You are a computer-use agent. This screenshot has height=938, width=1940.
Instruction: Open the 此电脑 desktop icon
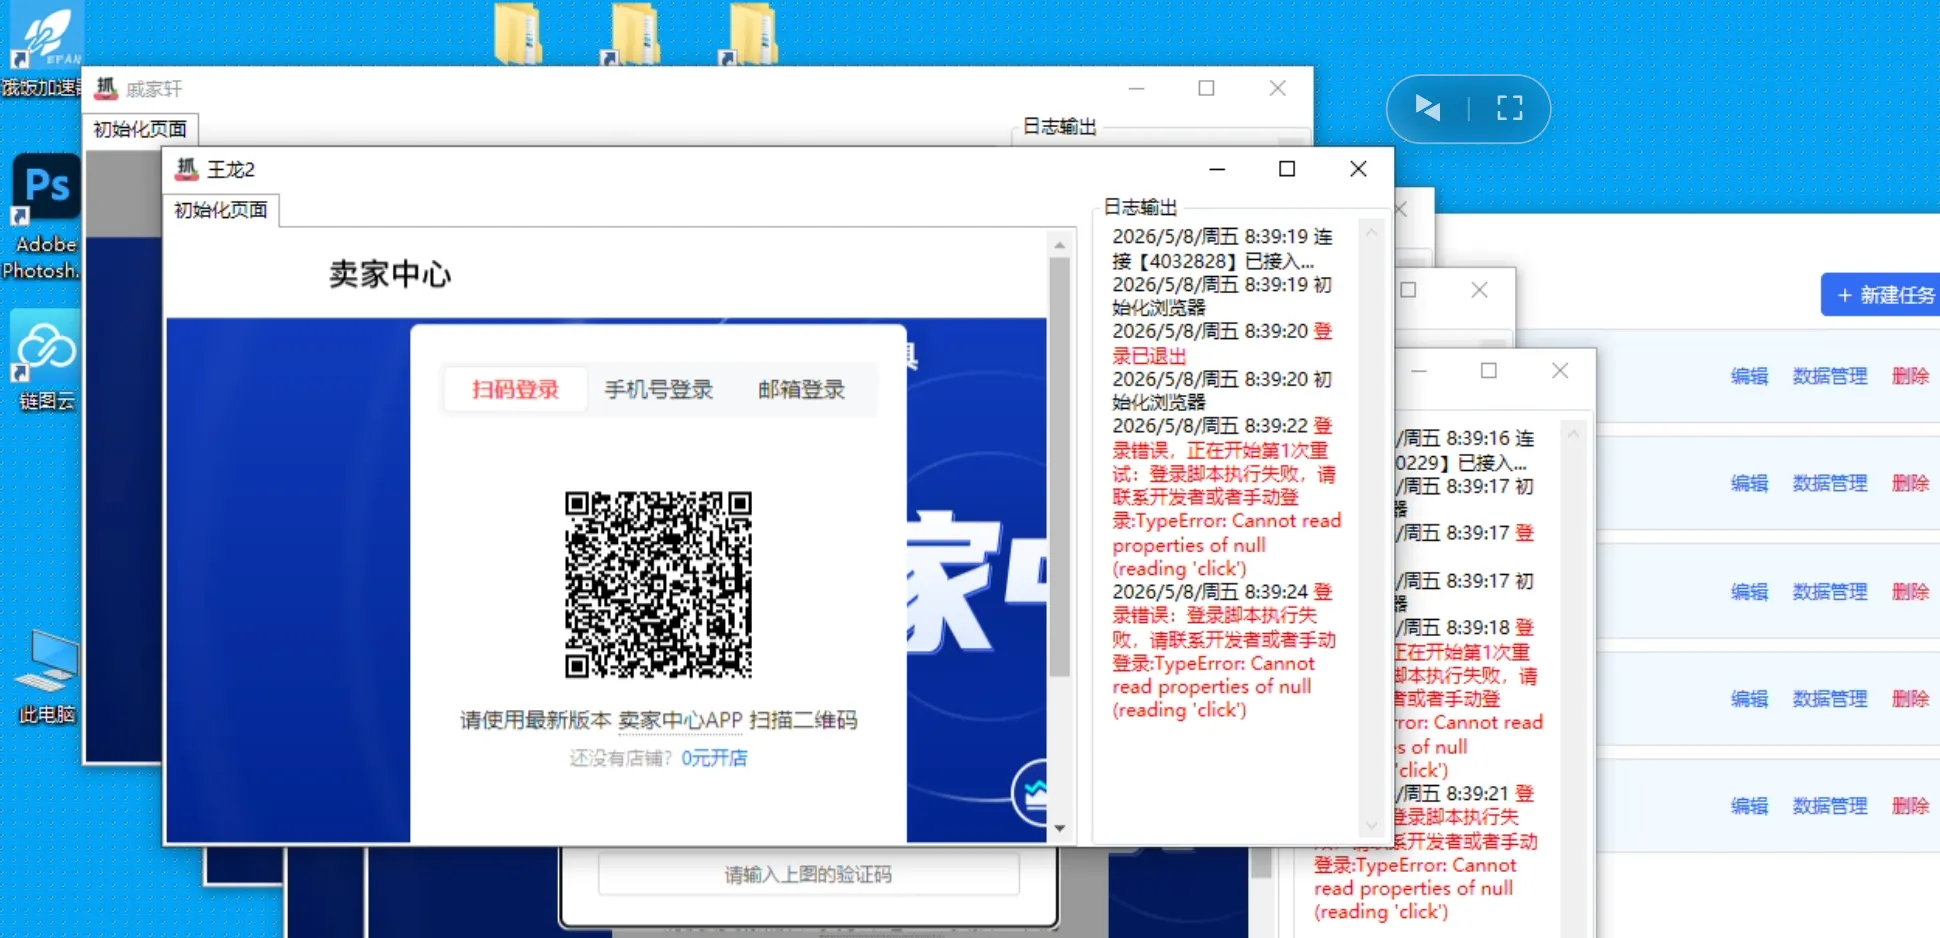point(46,676)
